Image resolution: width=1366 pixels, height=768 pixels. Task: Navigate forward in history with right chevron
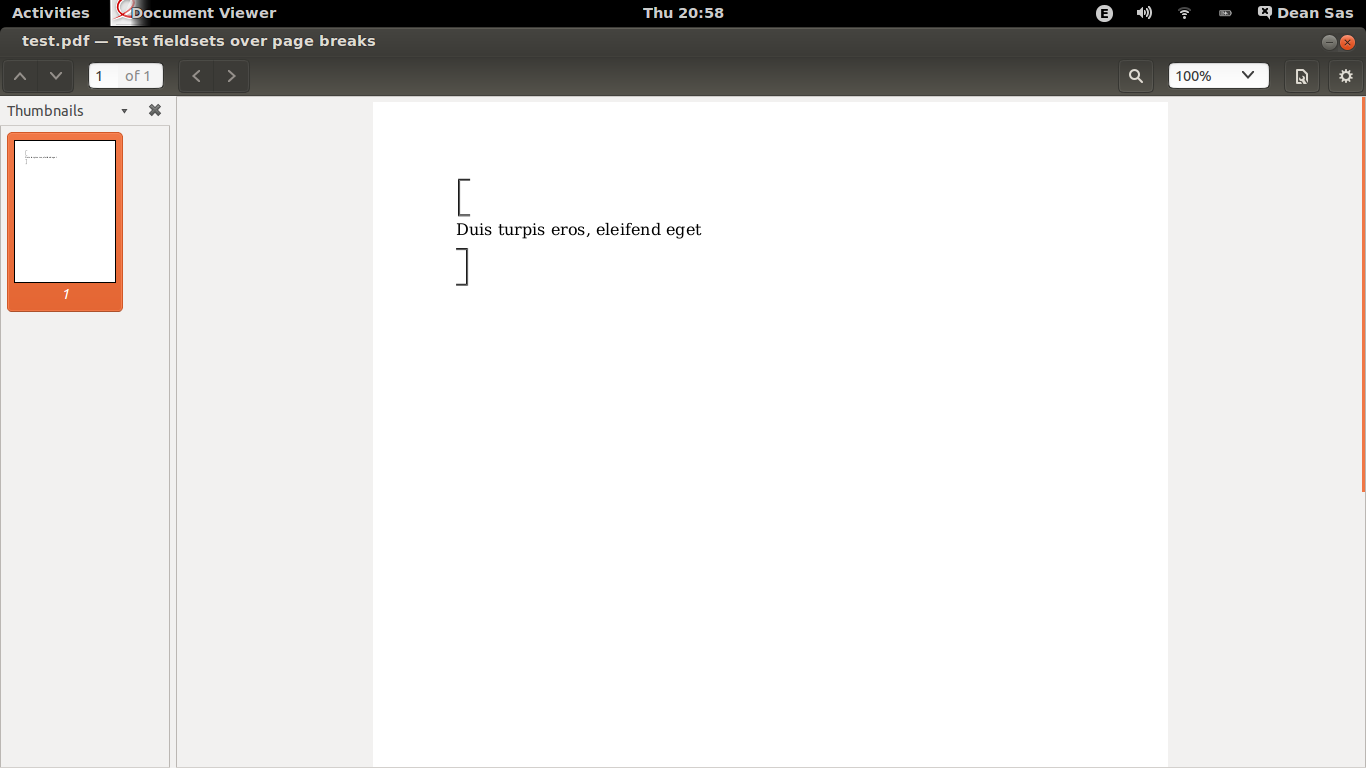[232, 76]
